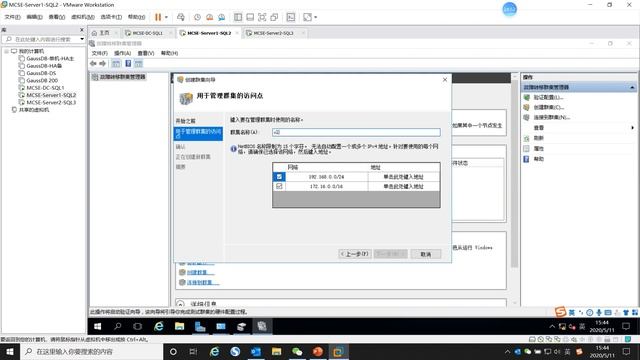Click the stretch guest display icon
This screenshot has width=640, height=360.
307,17
